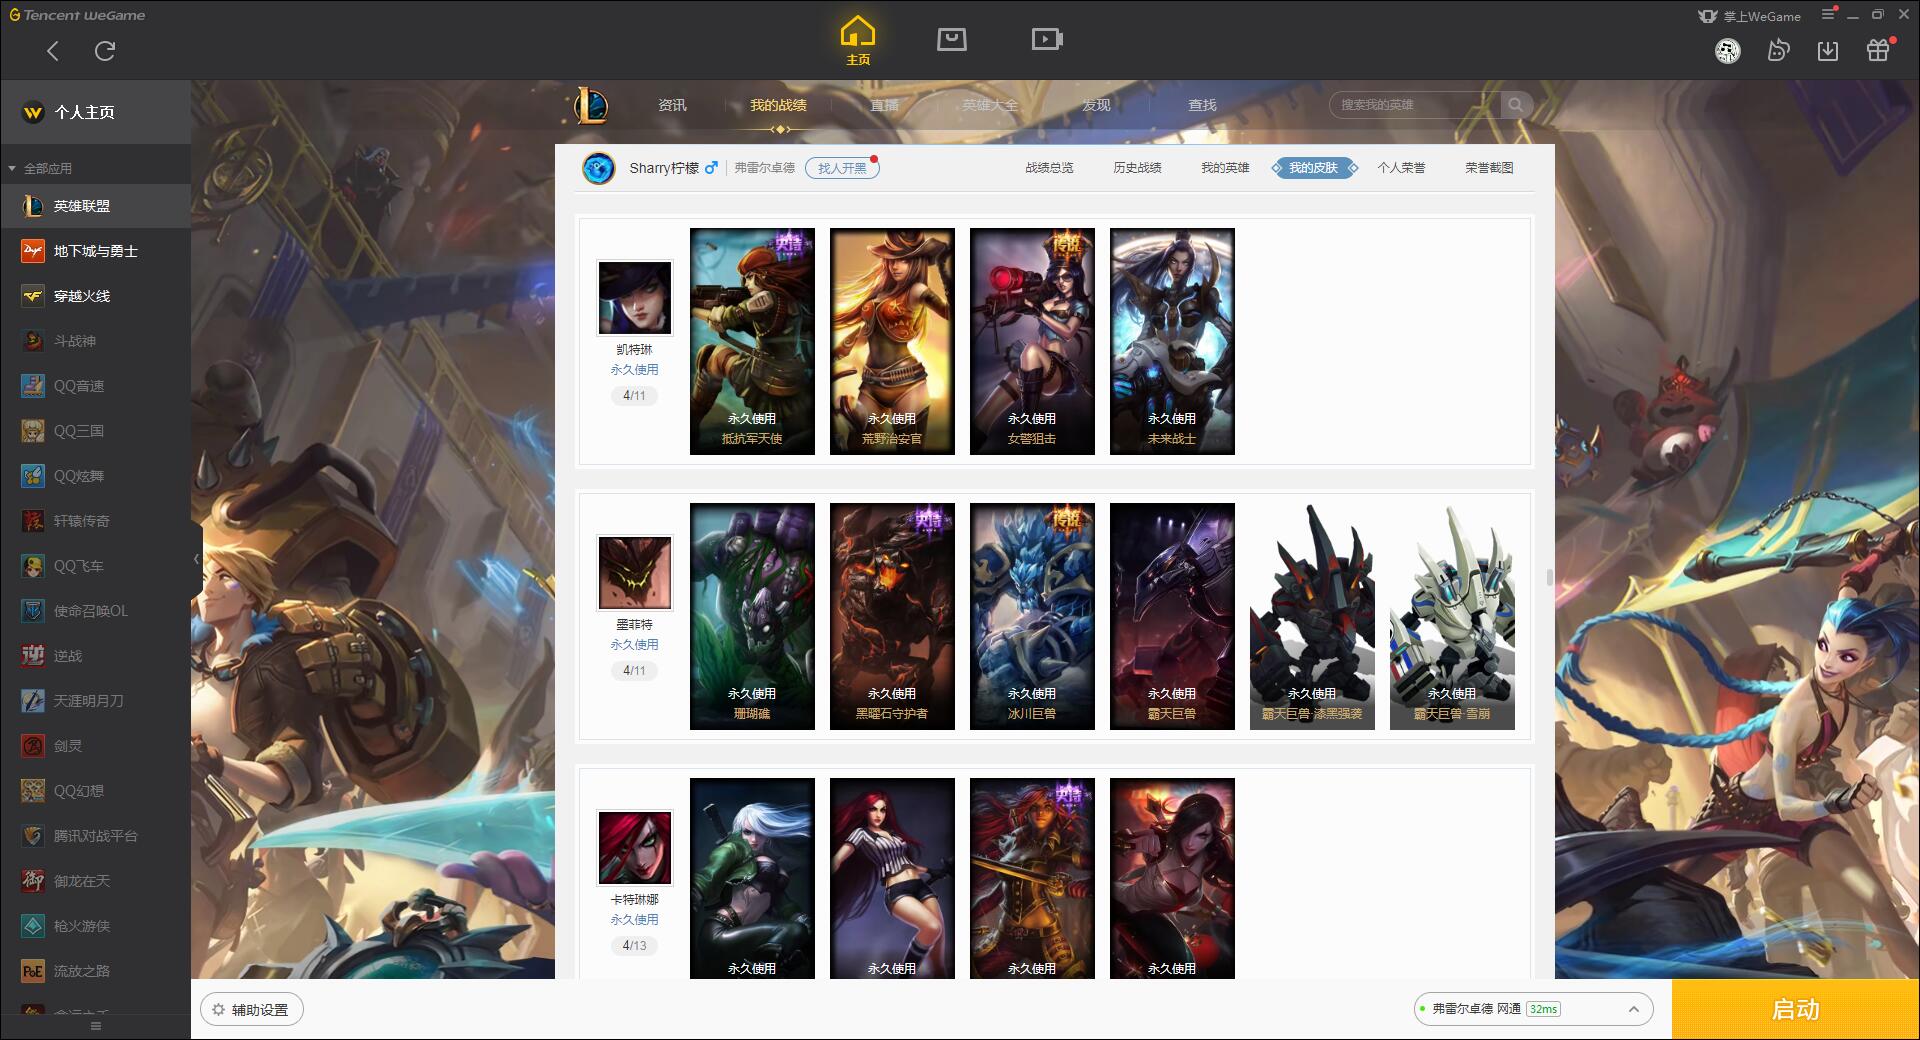
Task: Select 地下城与勇士 in app list
Action: [x=95, y=251]
